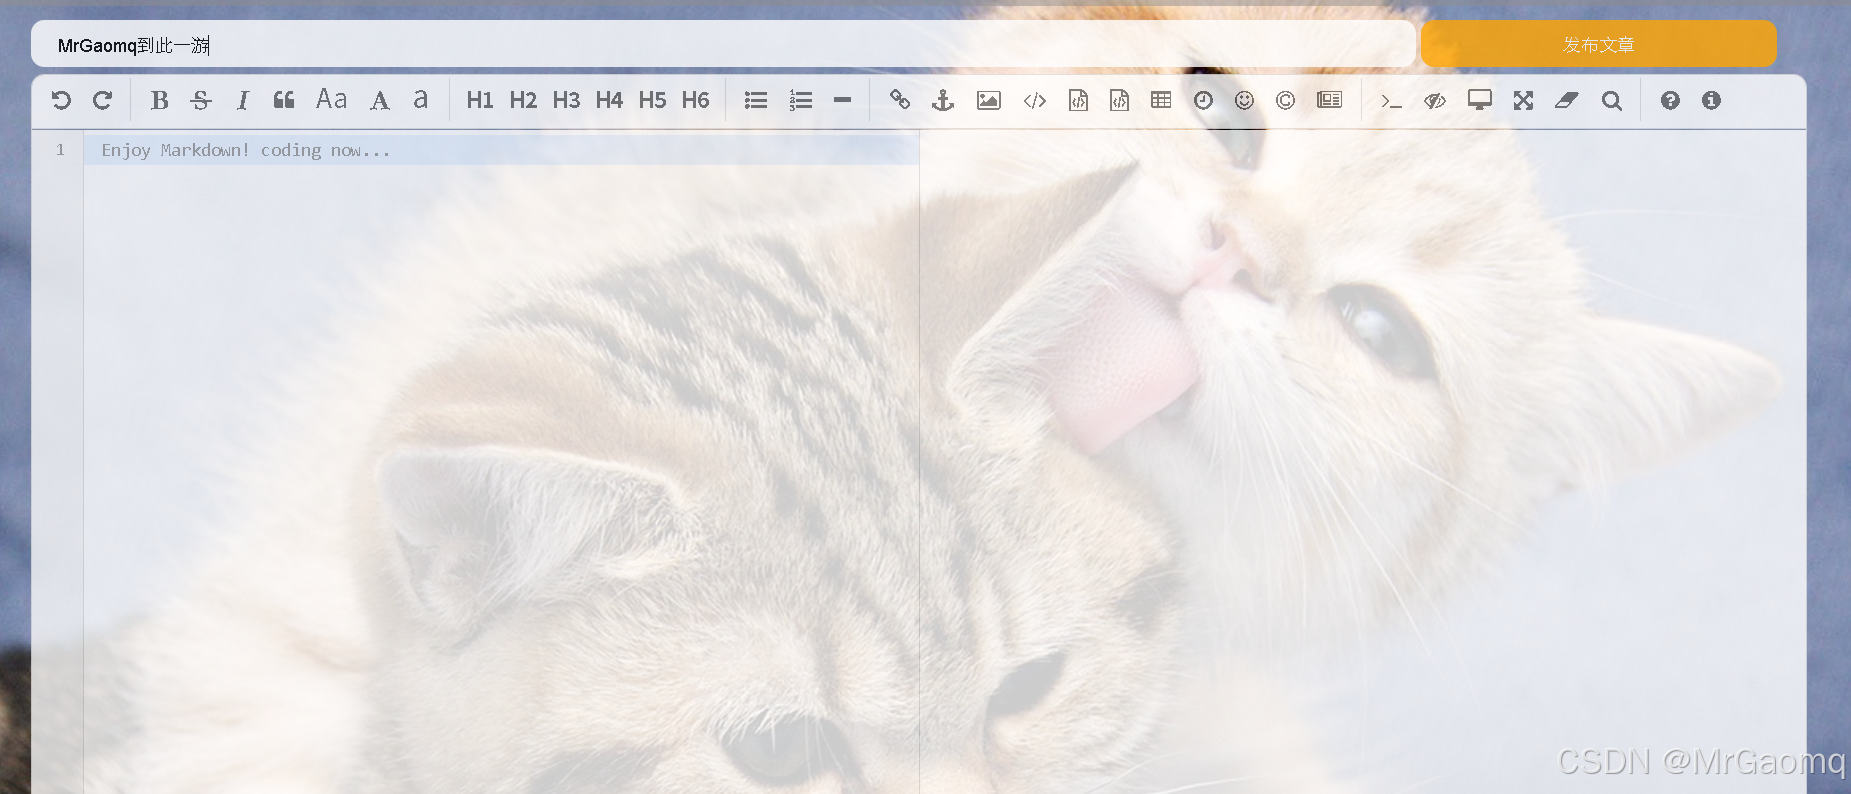
Task: Insert an H6 heading
Action: coord(695,100)
